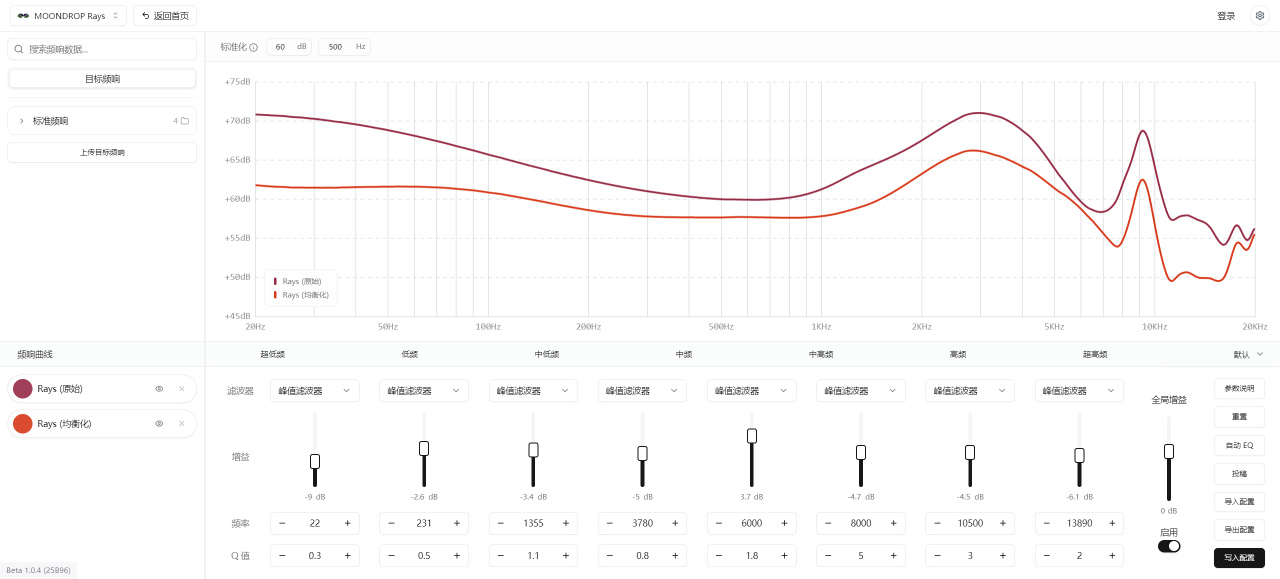The height and width of the screenshot is (579, 1280).
Task: Increase frequency 6000 with plus
Action: (x=784, y=523)
